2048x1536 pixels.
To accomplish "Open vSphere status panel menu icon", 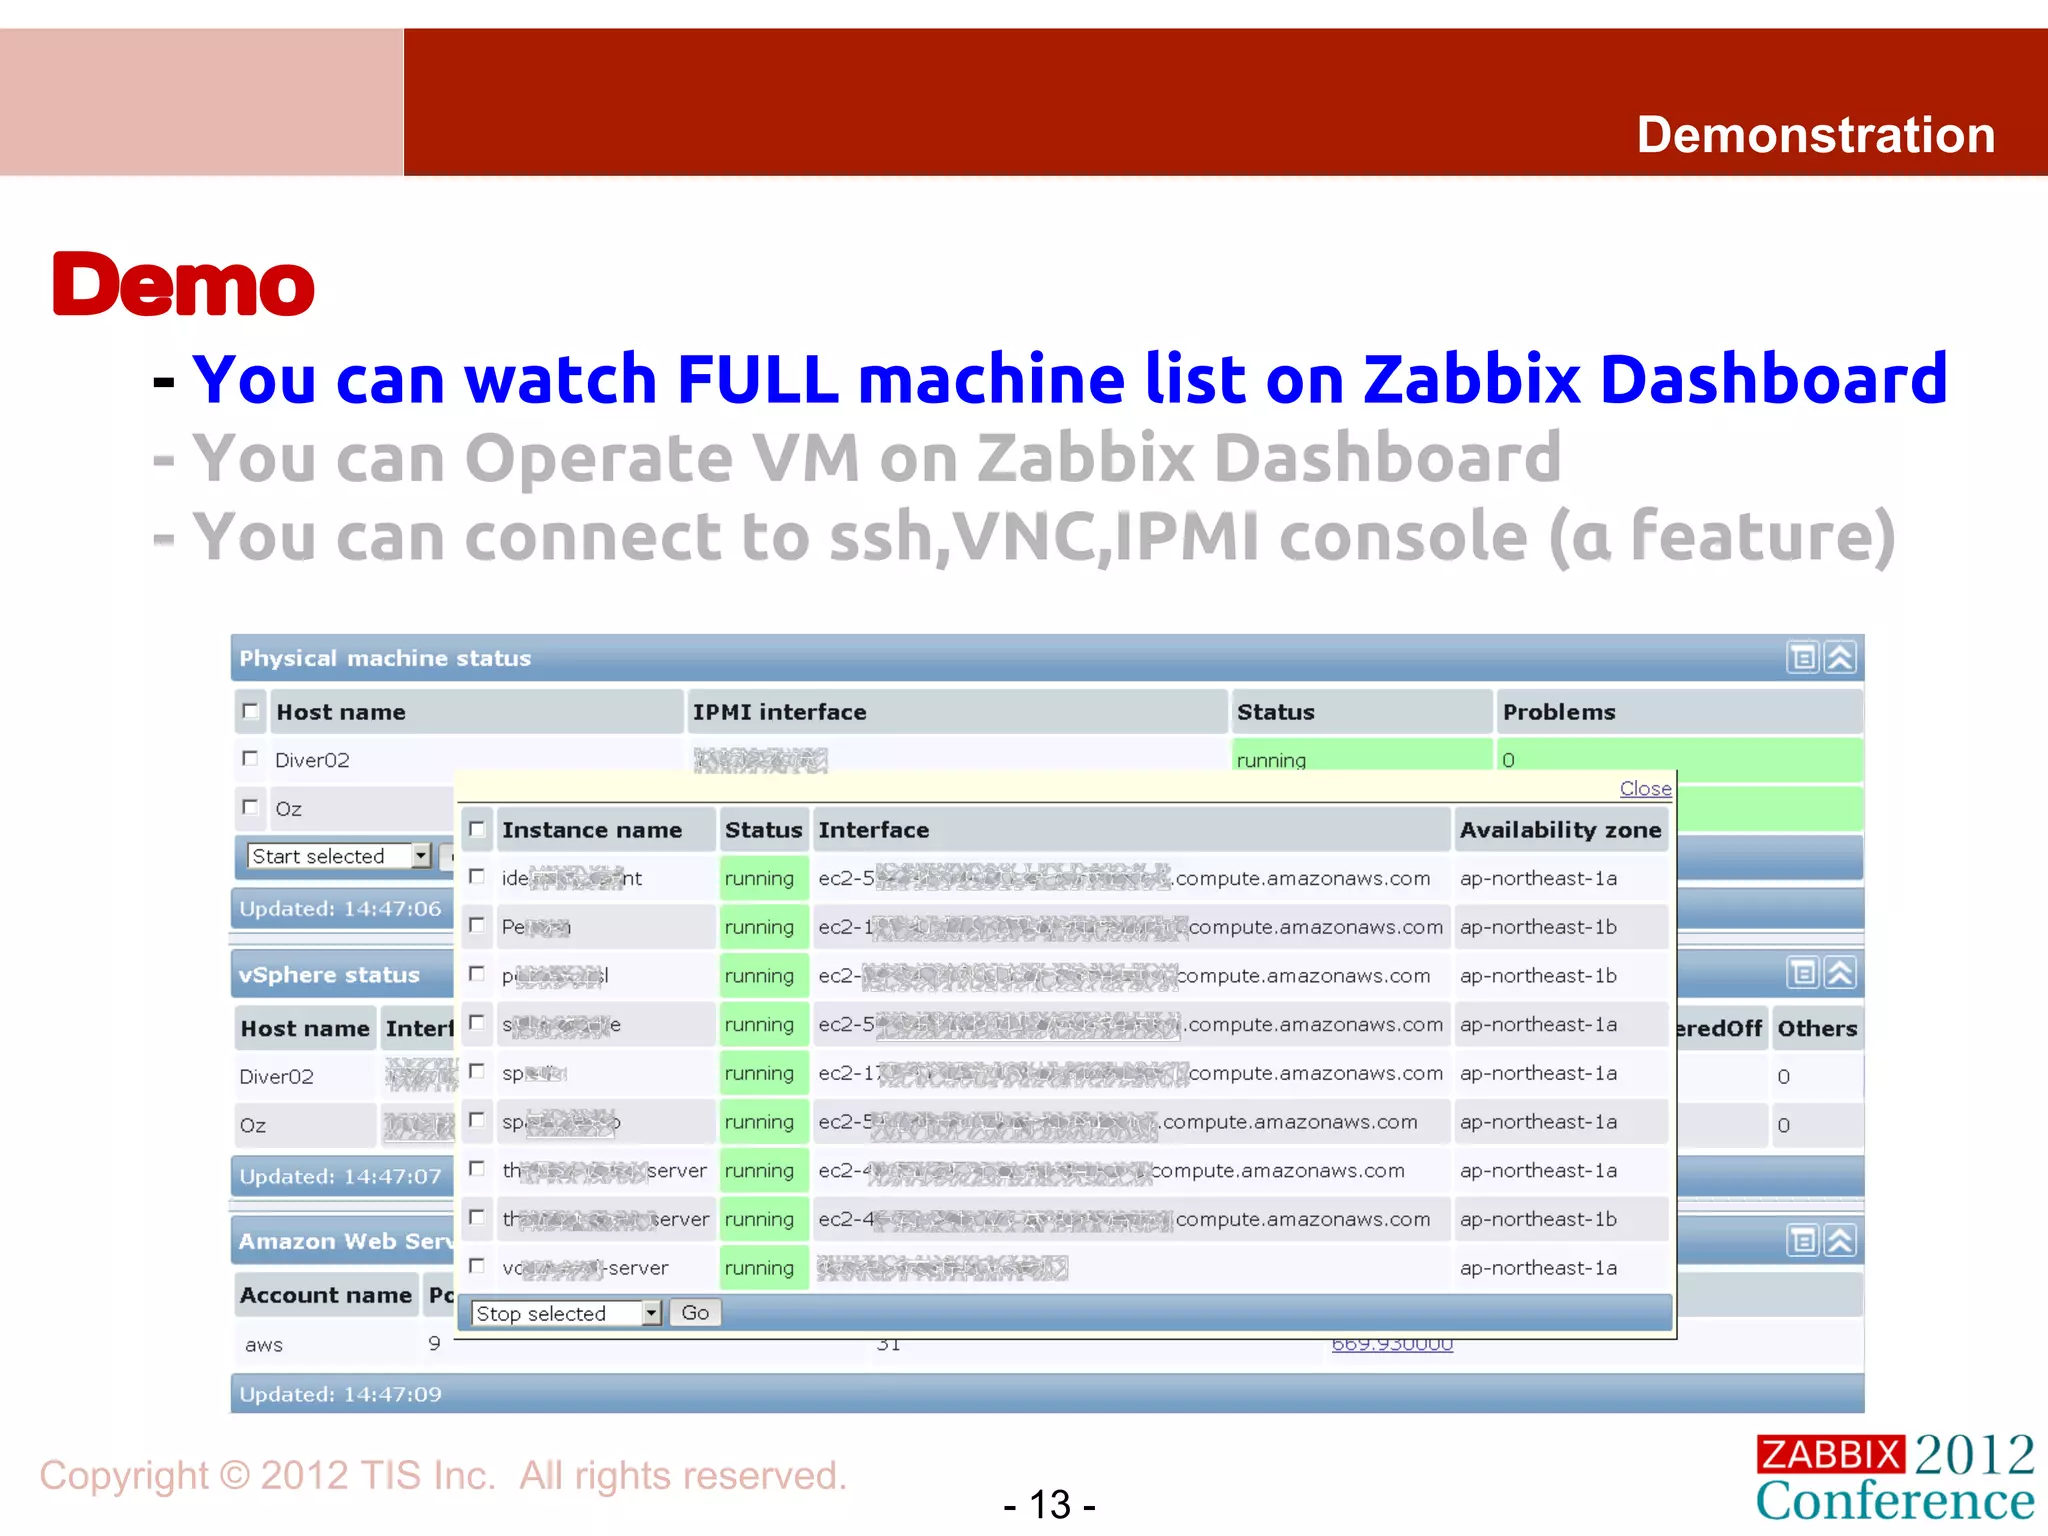I will 1802,973.
